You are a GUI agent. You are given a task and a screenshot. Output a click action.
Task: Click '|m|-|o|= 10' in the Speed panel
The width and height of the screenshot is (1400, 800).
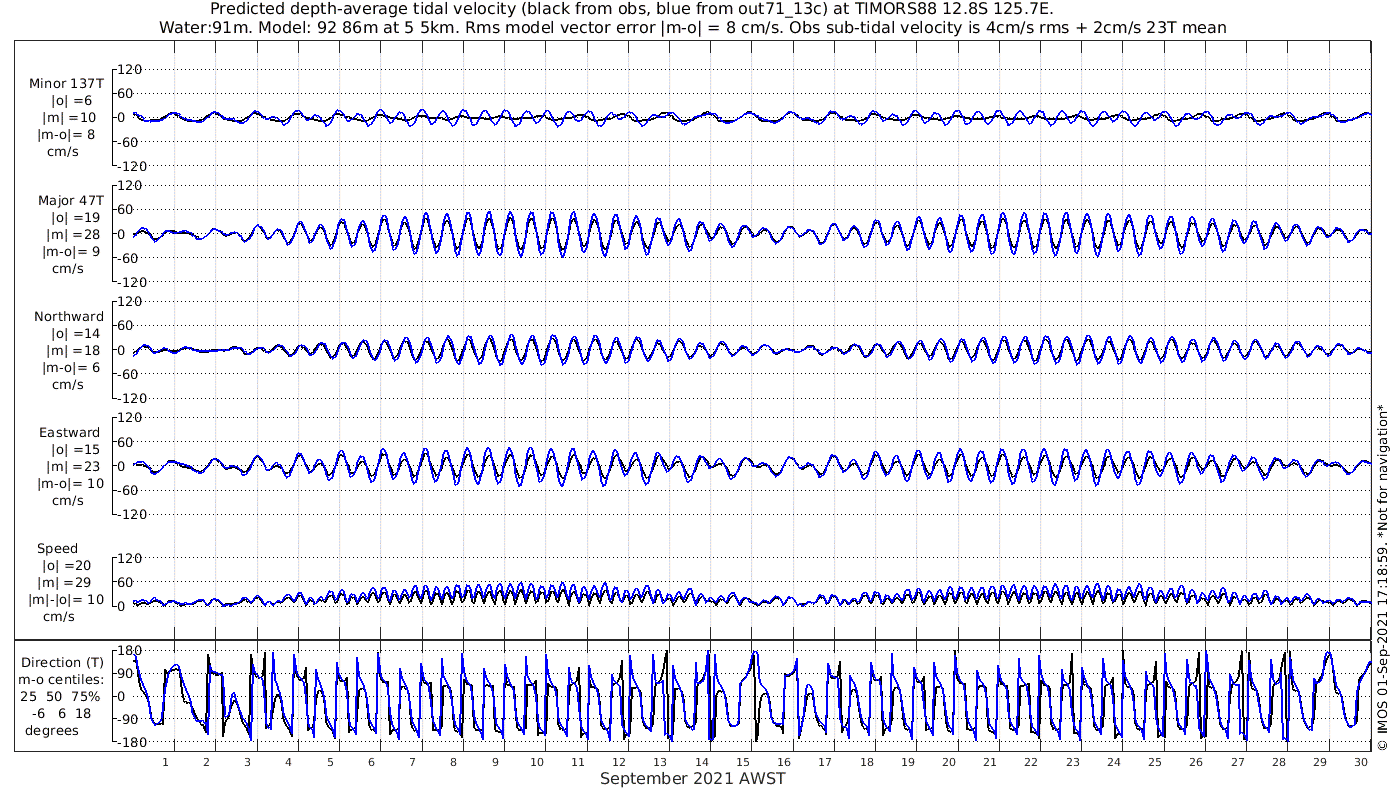(x=65, y=600)
